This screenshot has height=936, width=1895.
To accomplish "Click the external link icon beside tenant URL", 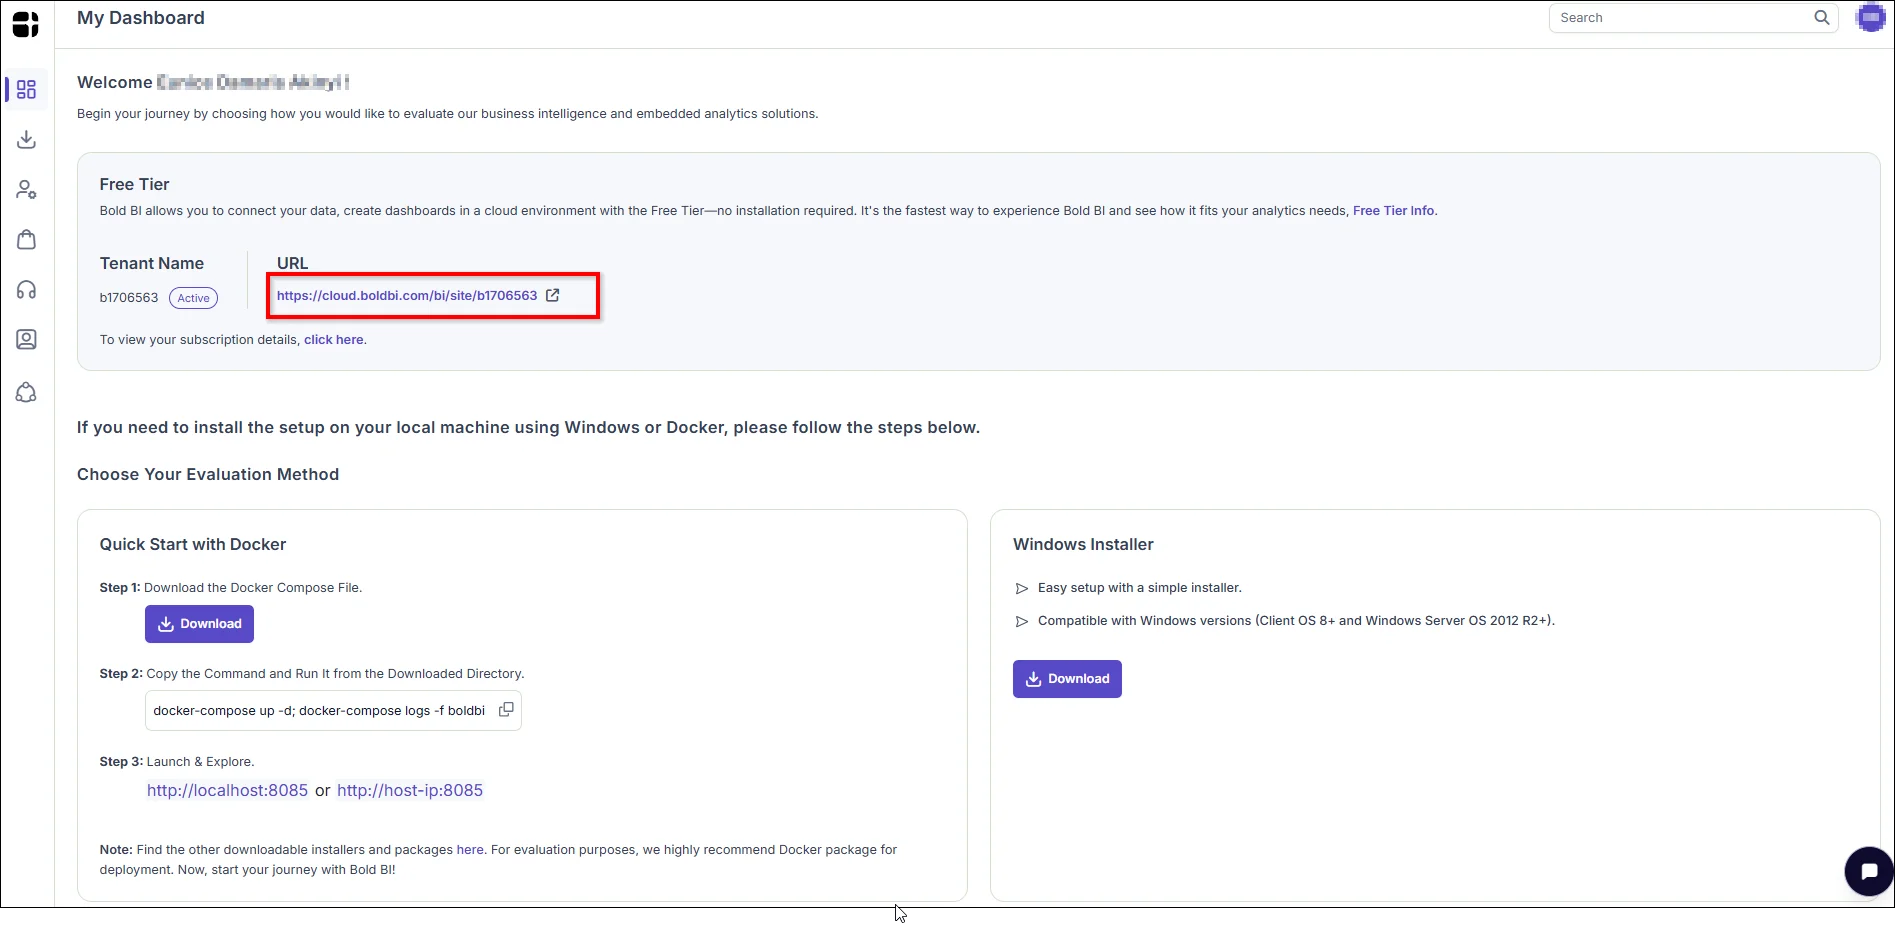I will (553, 296).
